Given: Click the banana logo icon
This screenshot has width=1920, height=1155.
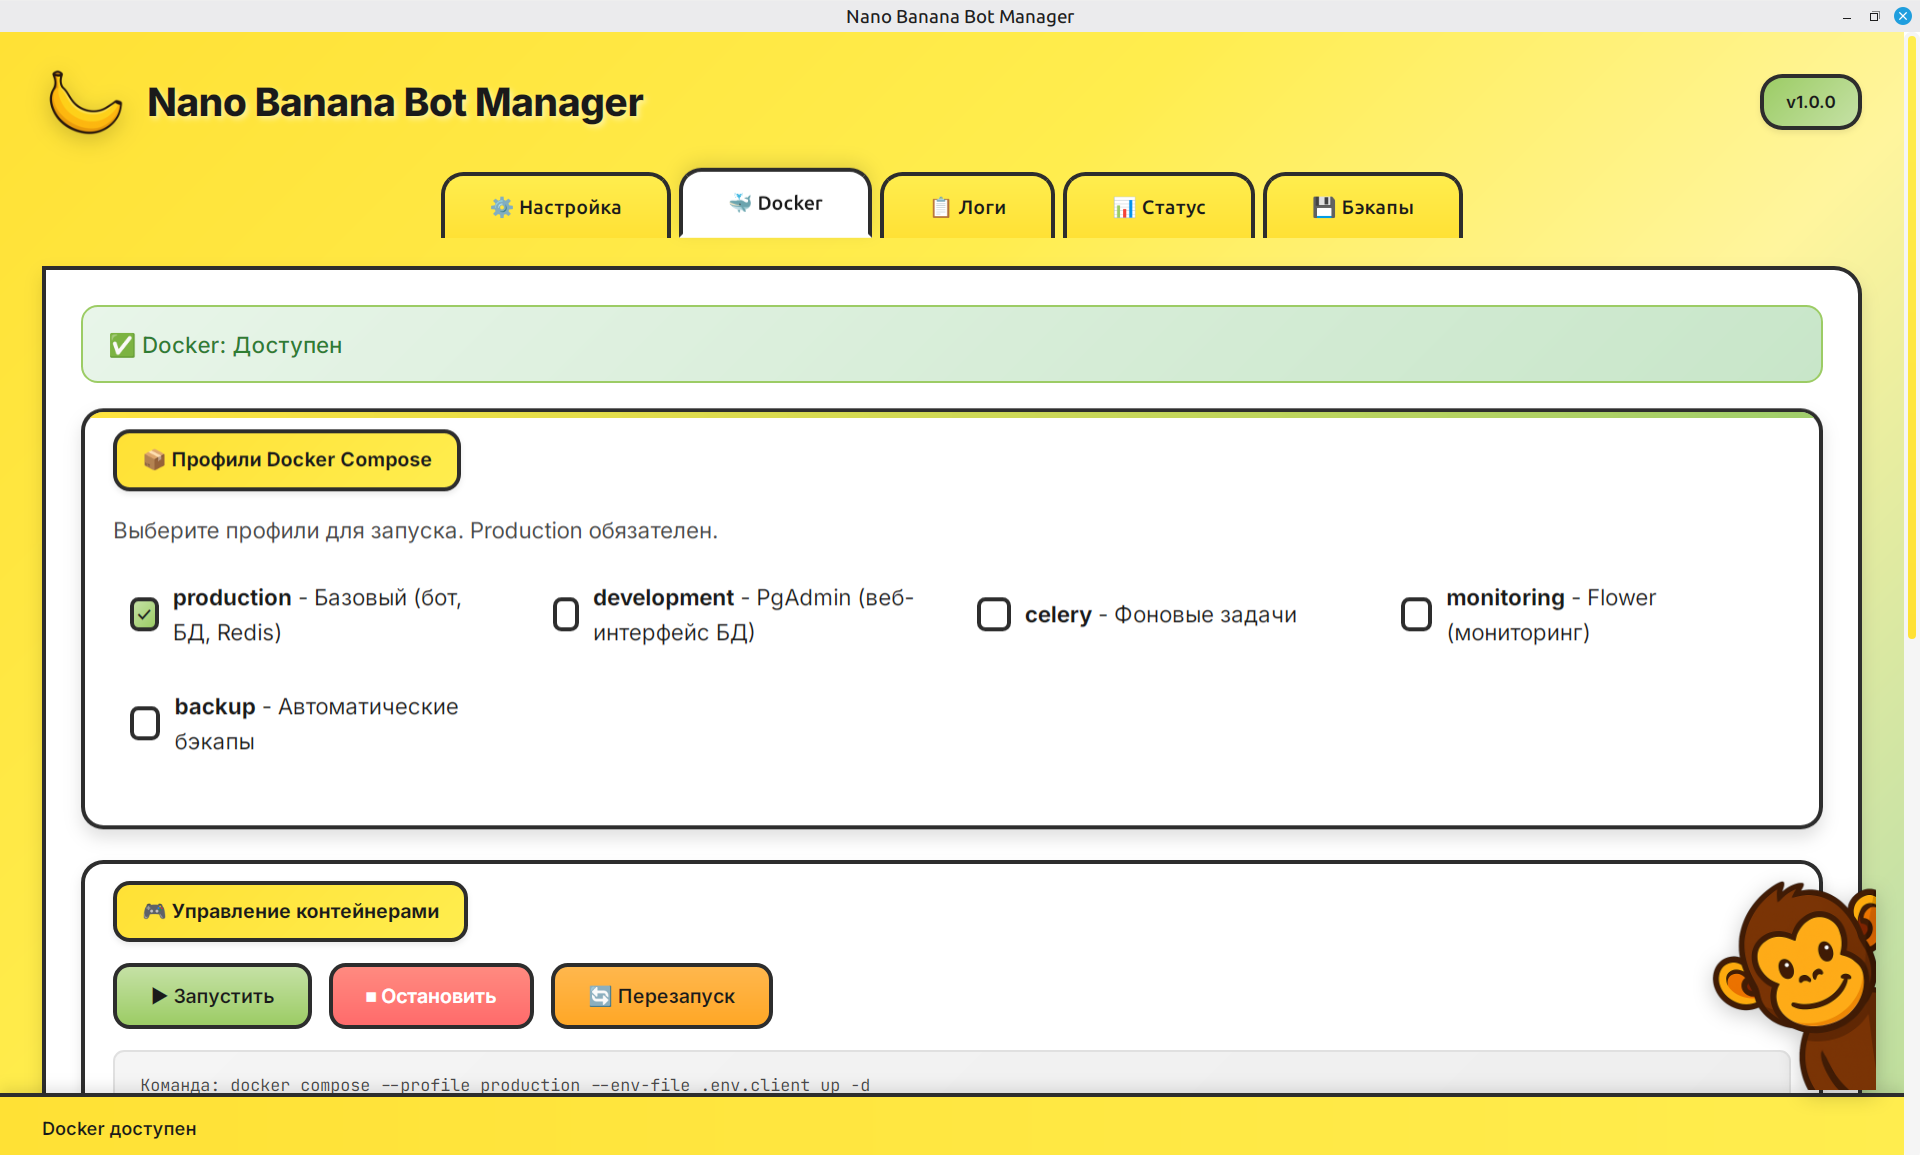Looking at the screenshot, I should point(85,102).
